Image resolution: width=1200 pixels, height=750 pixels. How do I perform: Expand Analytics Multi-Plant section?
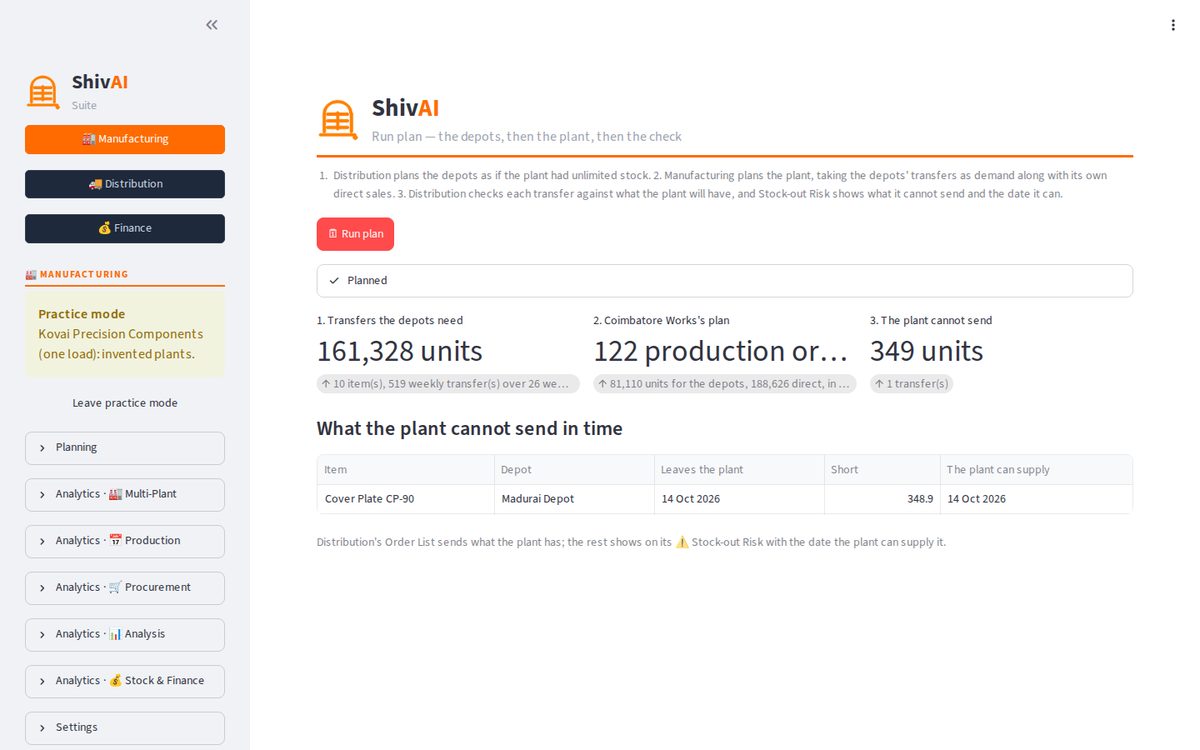(125, 495)
